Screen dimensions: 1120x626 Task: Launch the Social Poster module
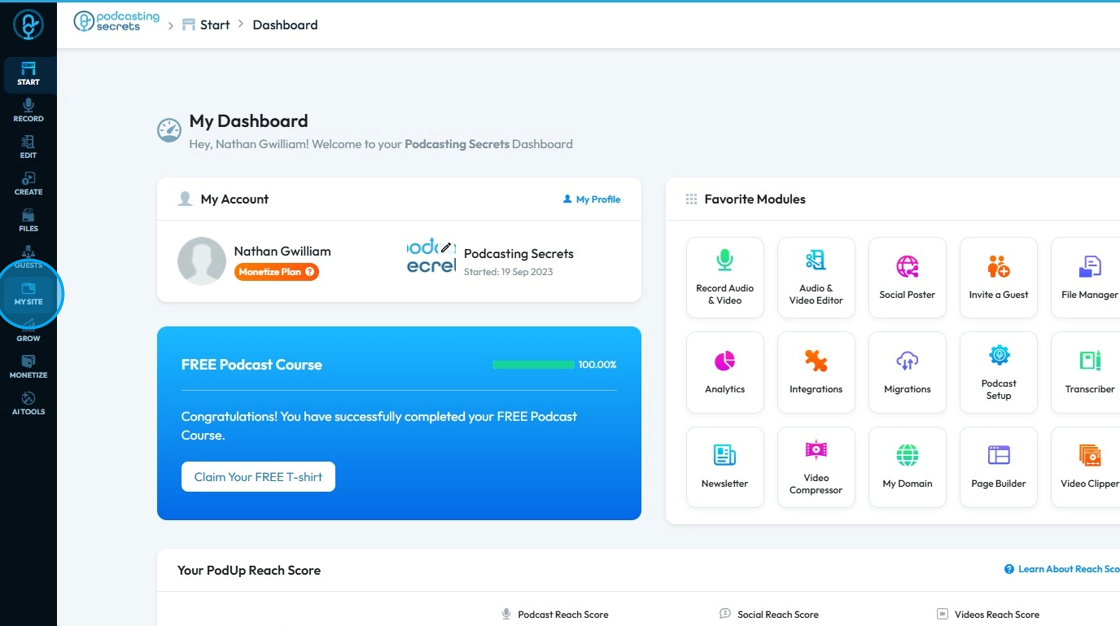[x=907, y=277]
